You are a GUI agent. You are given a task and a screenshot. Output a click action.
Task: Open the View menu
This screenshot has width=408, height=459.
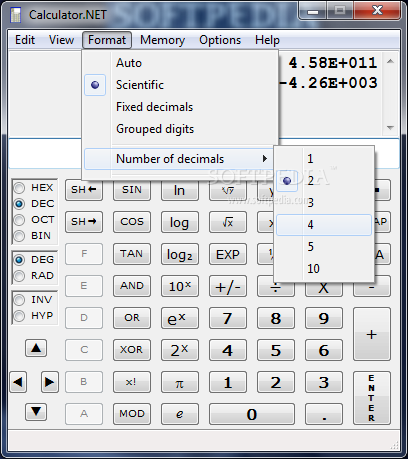click(61, 40)
